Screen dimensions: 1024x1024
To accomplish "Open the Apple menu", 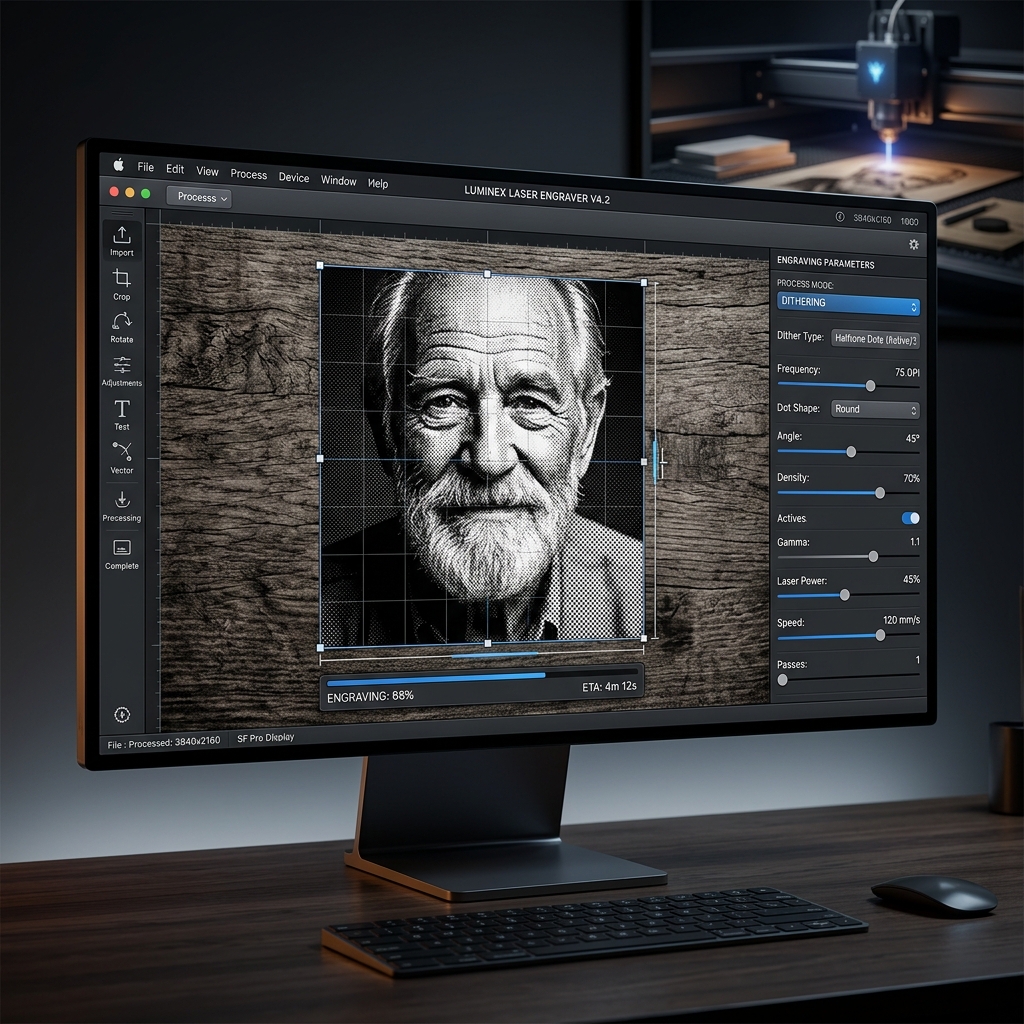I will point(118,165).
